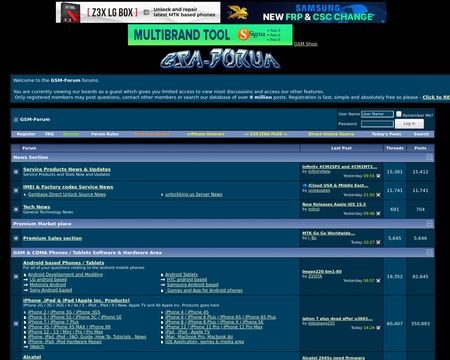Viewport: 450px width, 360px height.
Task: Tick the Remember Me checkbox
Action: point(399,114)
